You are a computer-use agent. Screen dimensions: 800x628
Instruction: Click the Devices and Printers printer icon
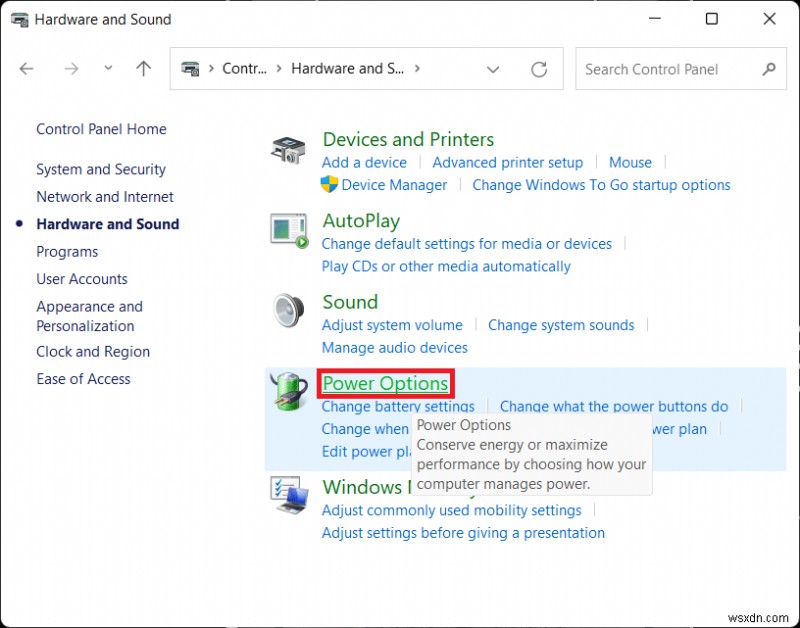point(288,148)
